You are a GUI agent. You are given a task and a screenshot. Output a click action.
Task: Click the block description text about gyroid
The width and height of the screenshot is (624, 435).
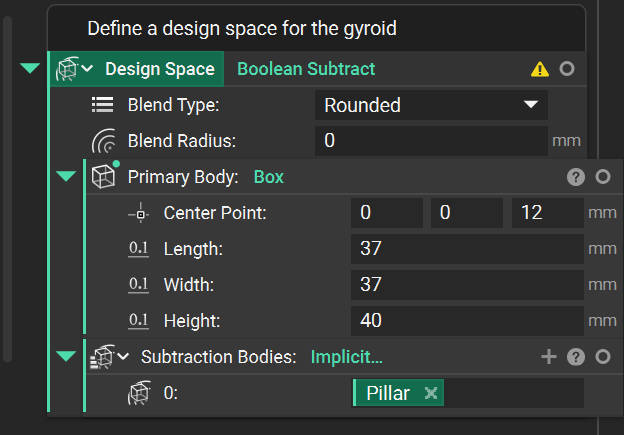[x=242, y=29]
